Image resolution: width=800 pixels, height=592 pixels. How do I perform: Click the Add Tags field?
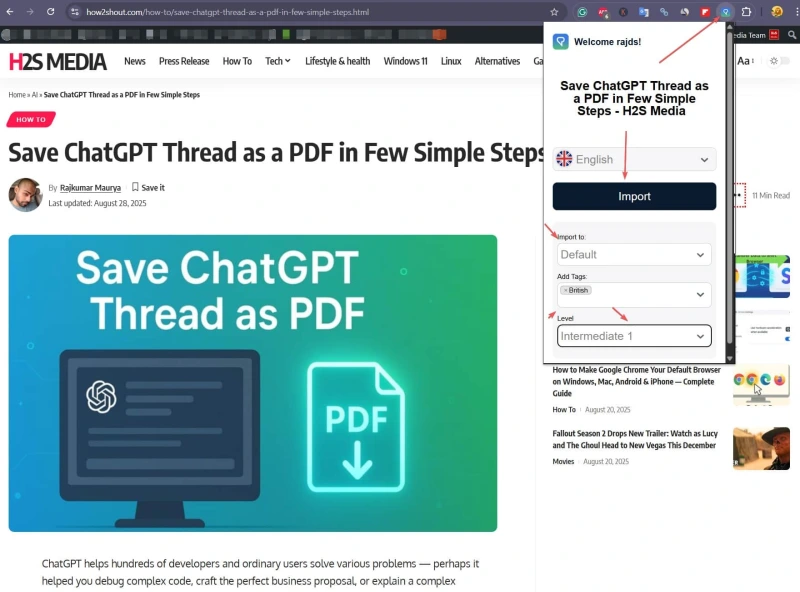click(x=634, y=294)
